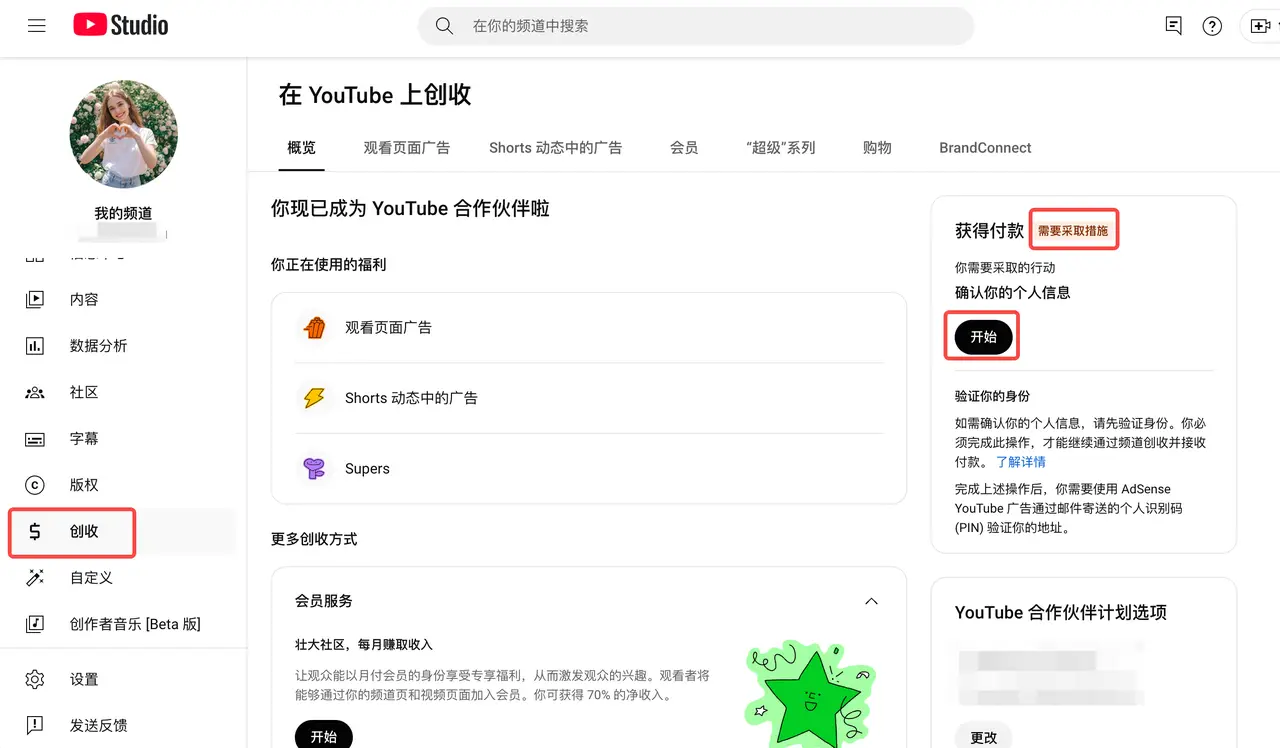The height and width of the screenshot is (748, 1280).
Task: Click the Shorts lightning bolt icon
Action: (315, 398)
